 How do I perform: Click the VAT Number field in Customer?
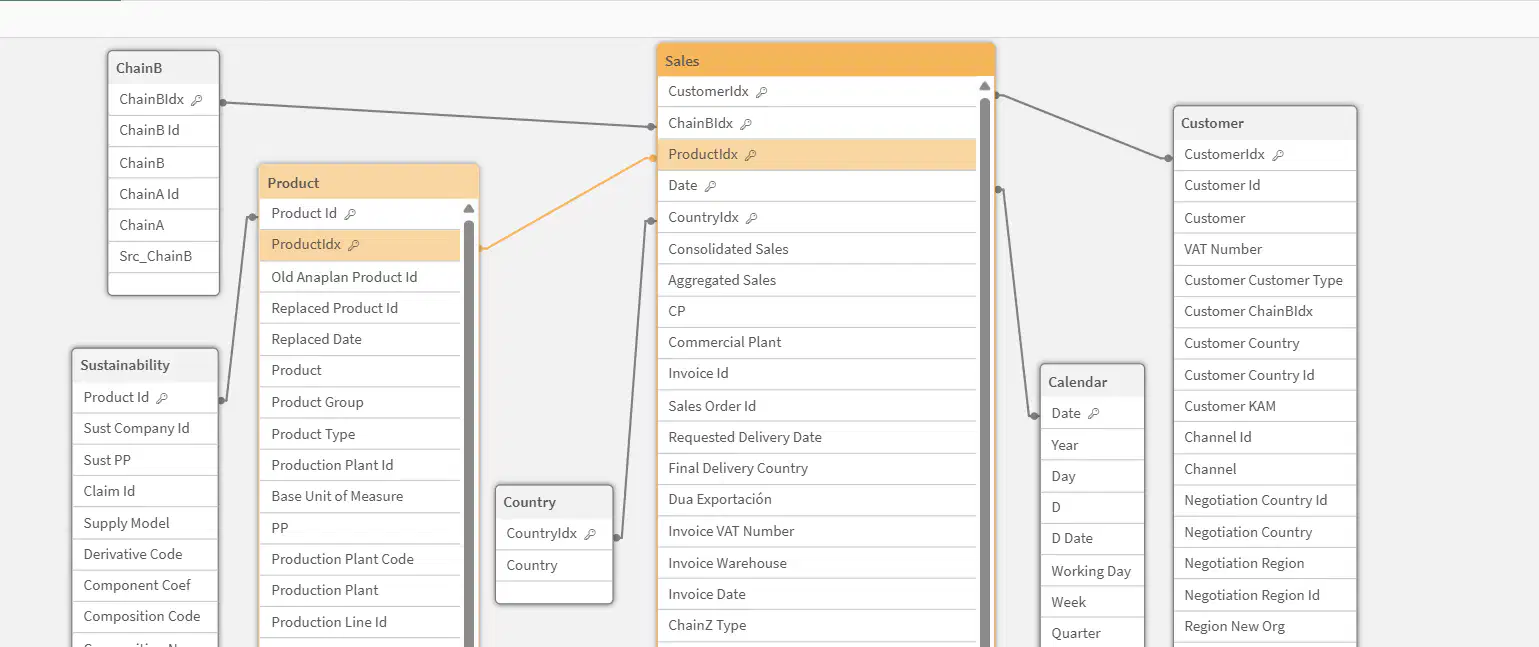(1265, 249)
